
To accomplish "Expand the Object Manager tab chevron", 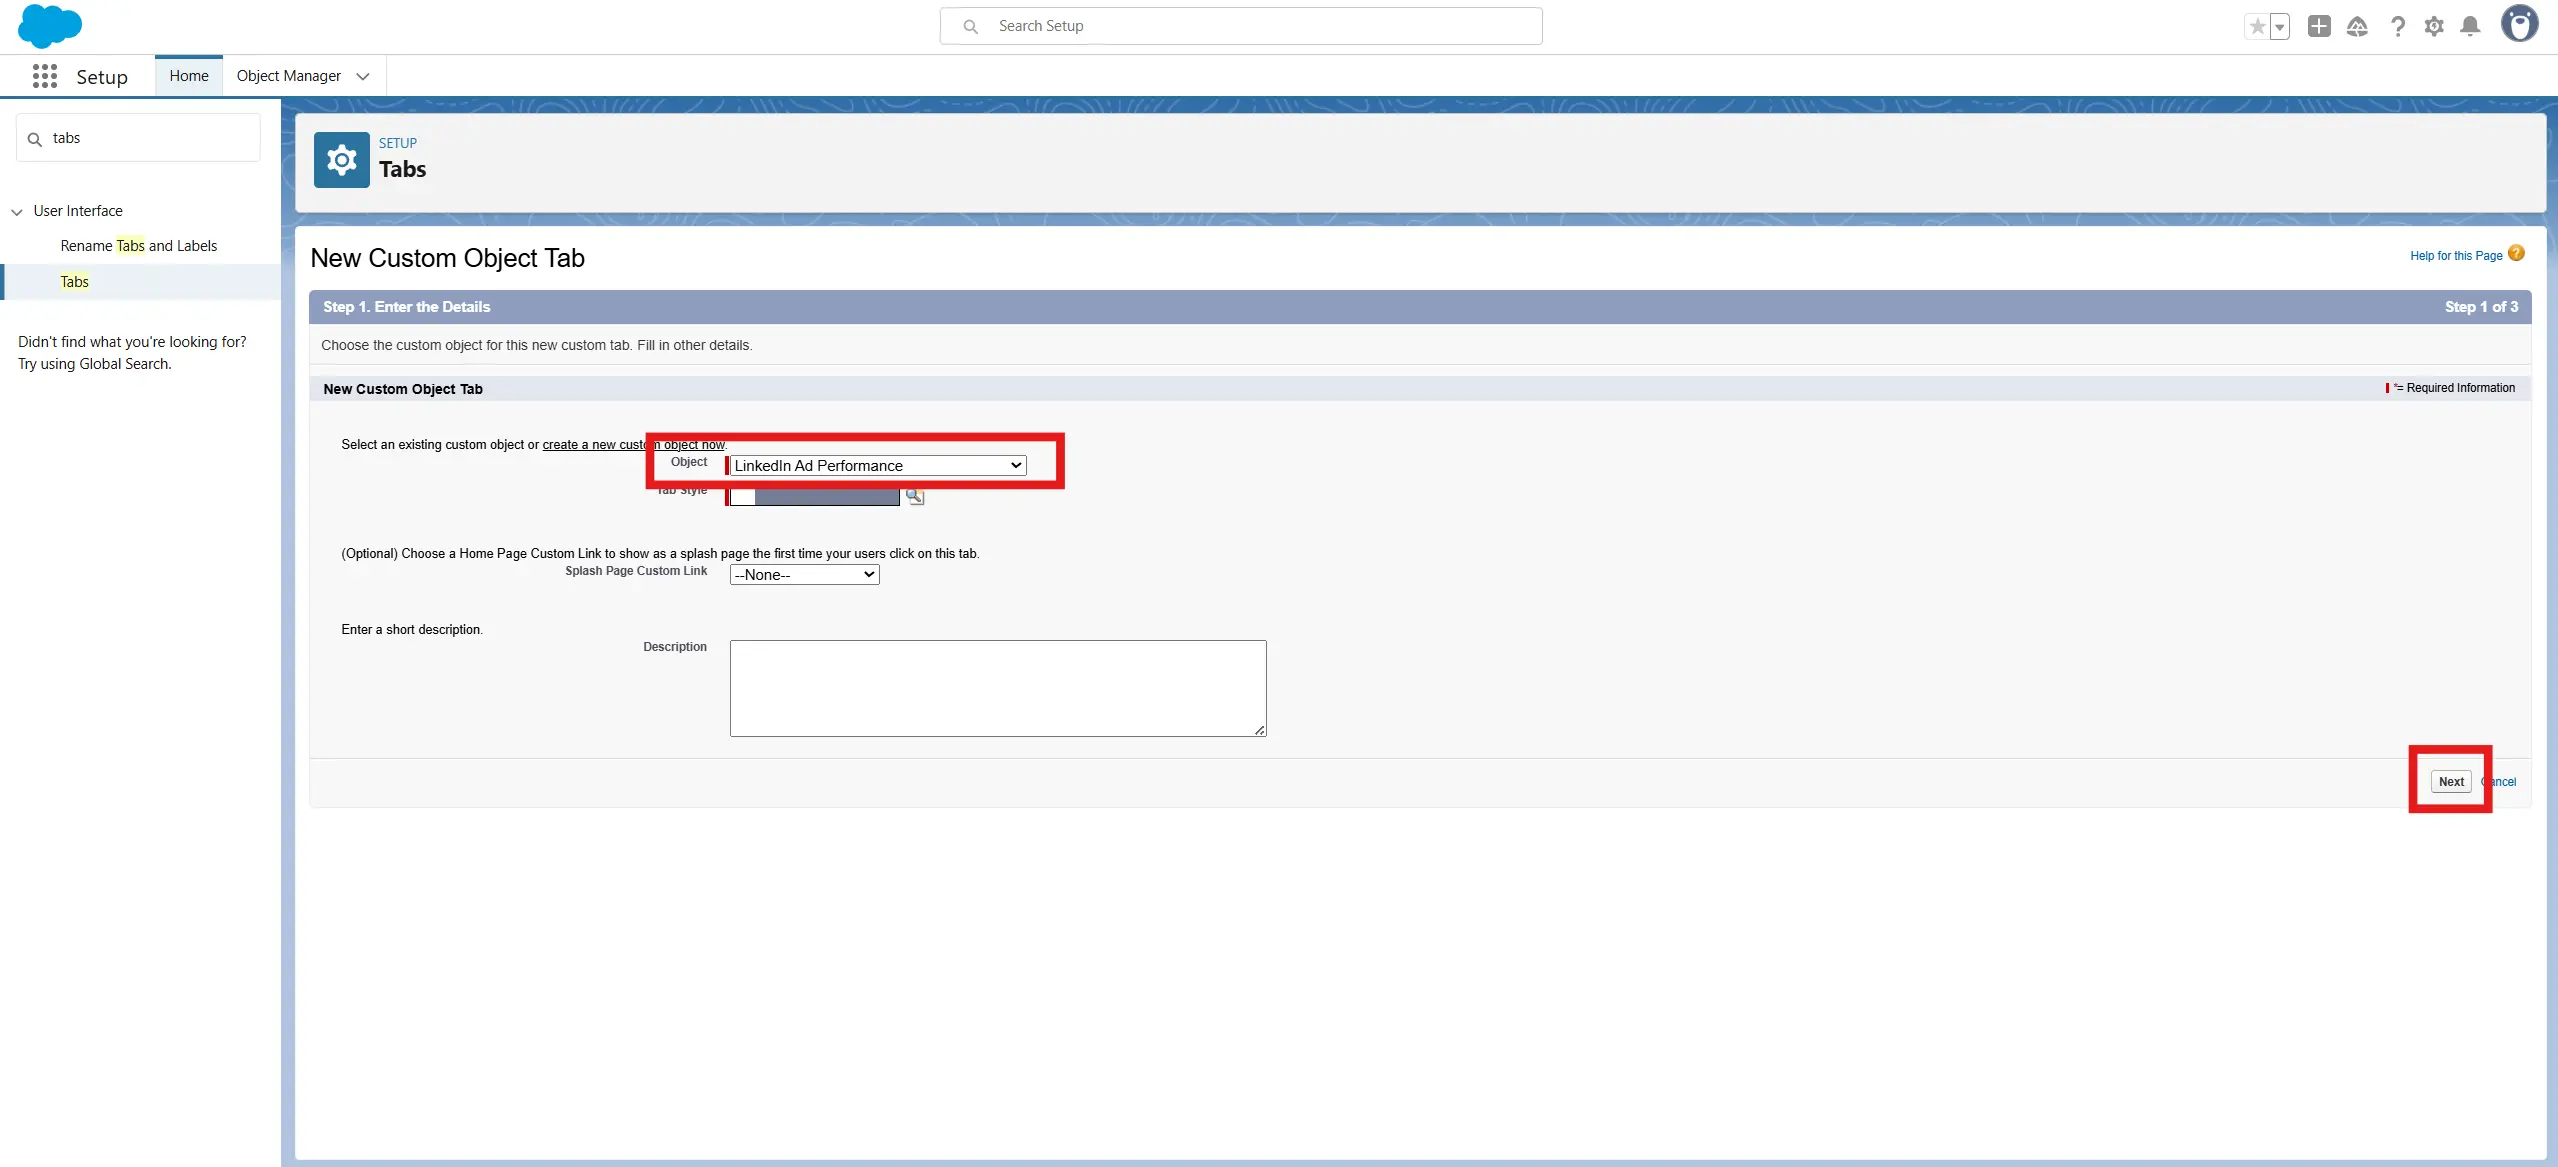I will (x=363, y=77).
